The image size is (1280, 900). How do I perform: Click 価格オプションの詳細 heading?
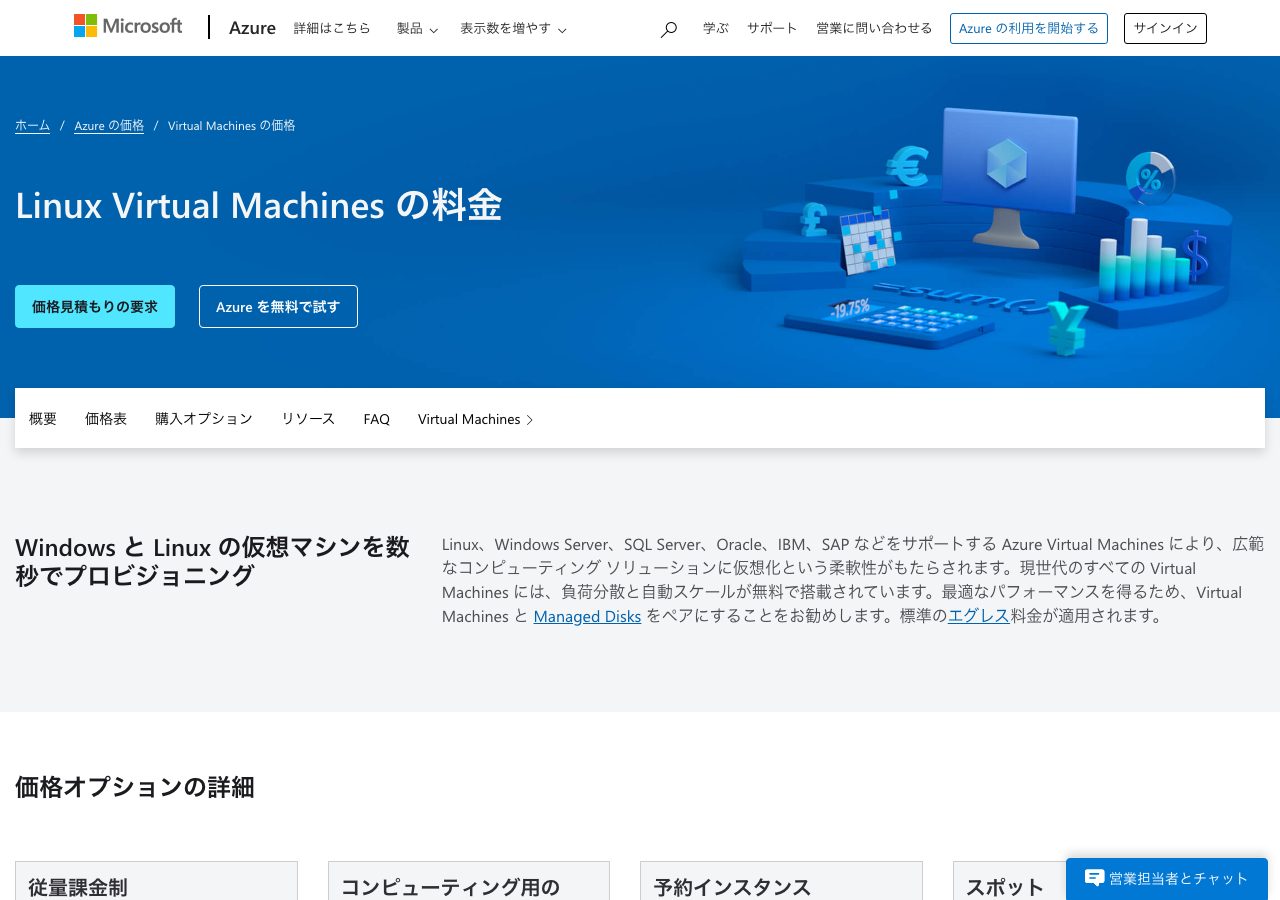click(x=135, y=787)
